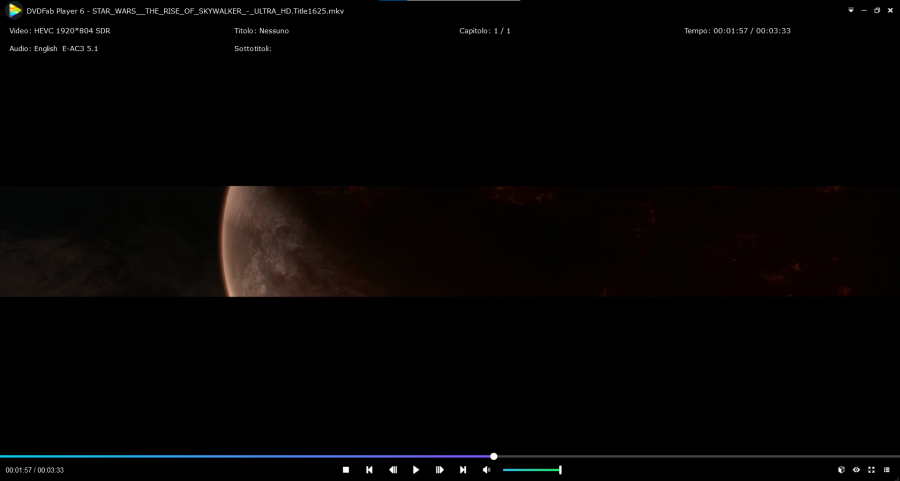This screenshot has width=900, height=481.
Task: Skip to the next chapter
Action: (x=463, y=470)
